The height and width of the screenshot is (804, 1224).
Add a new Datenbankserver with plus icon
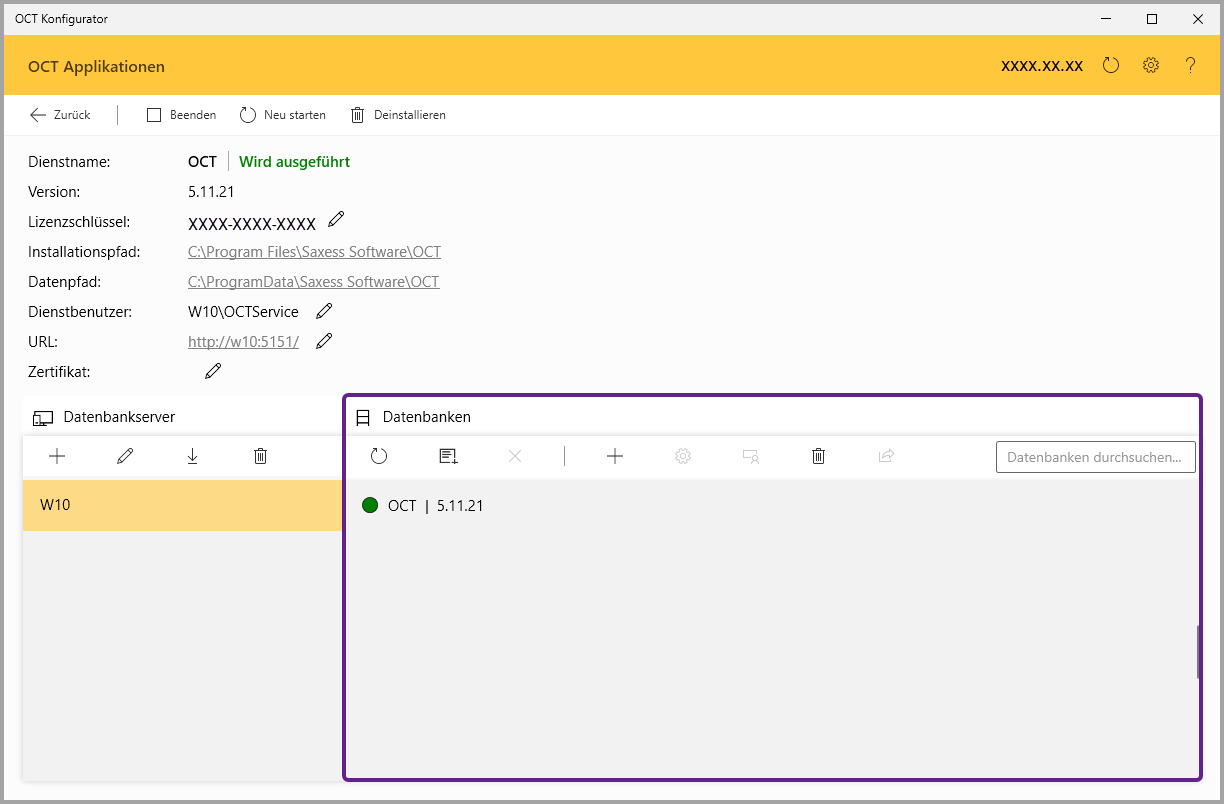pyautogui.click(x=57, y=456)
